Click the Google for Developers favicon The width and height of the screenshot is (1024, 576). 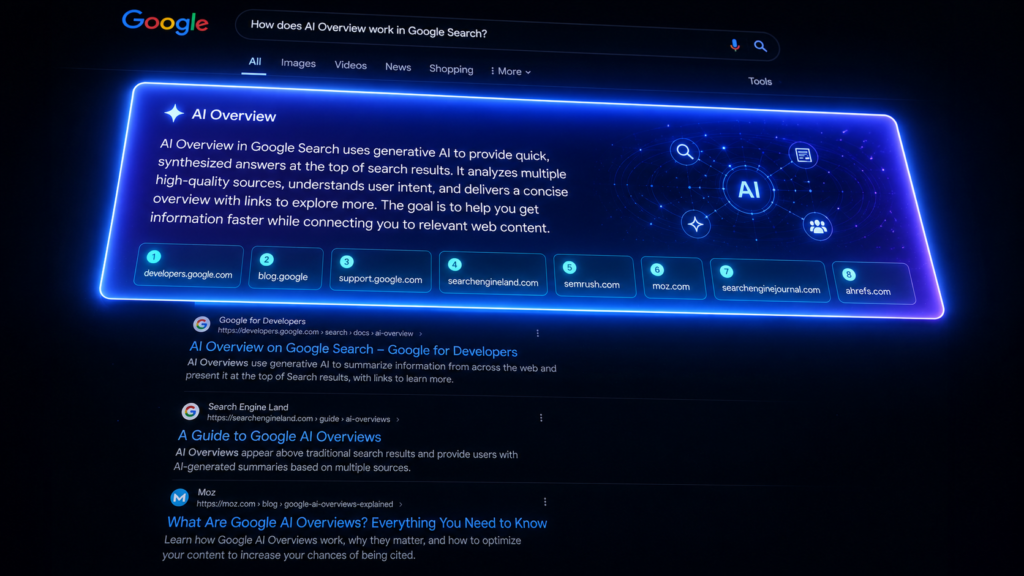[x=202, y=323]
